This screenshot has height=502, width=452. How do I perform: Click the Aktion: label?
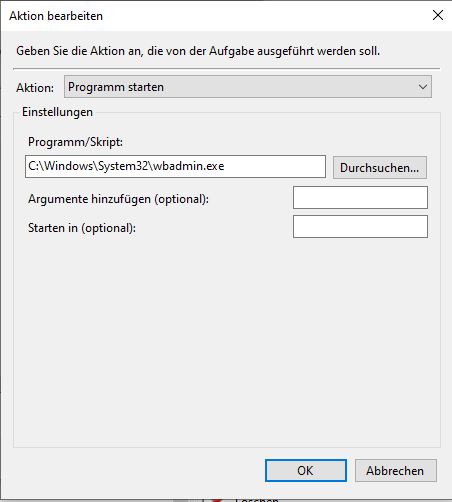tap(35, 88)
